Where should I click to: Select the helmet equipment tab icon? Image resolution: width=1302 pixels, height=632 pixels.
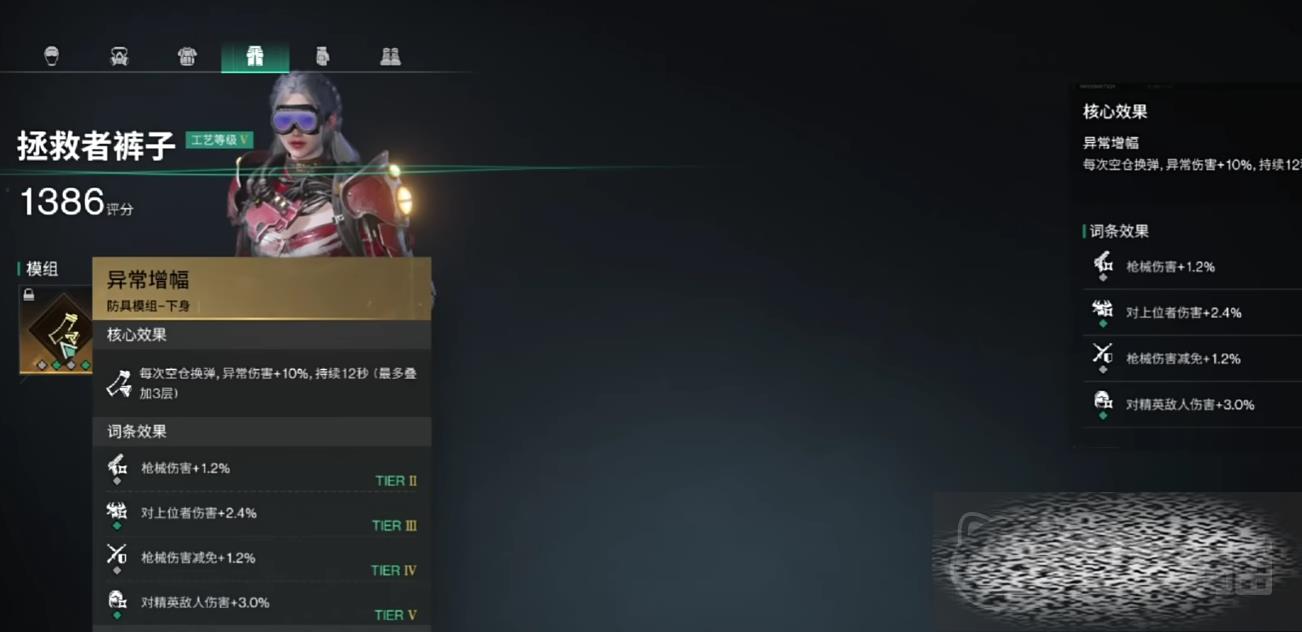pos(52,57)
